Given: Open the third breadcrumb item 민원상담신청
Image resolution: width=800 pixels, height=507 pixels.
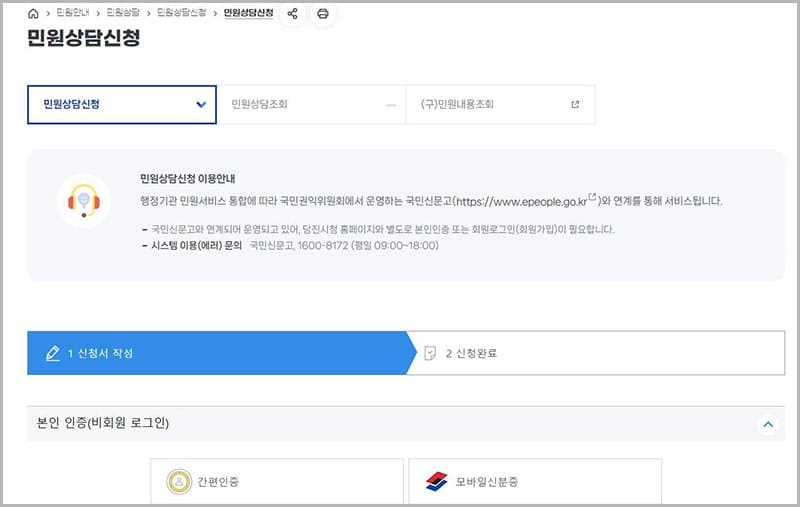Looking at the screenshot, I should pos(181,13).
